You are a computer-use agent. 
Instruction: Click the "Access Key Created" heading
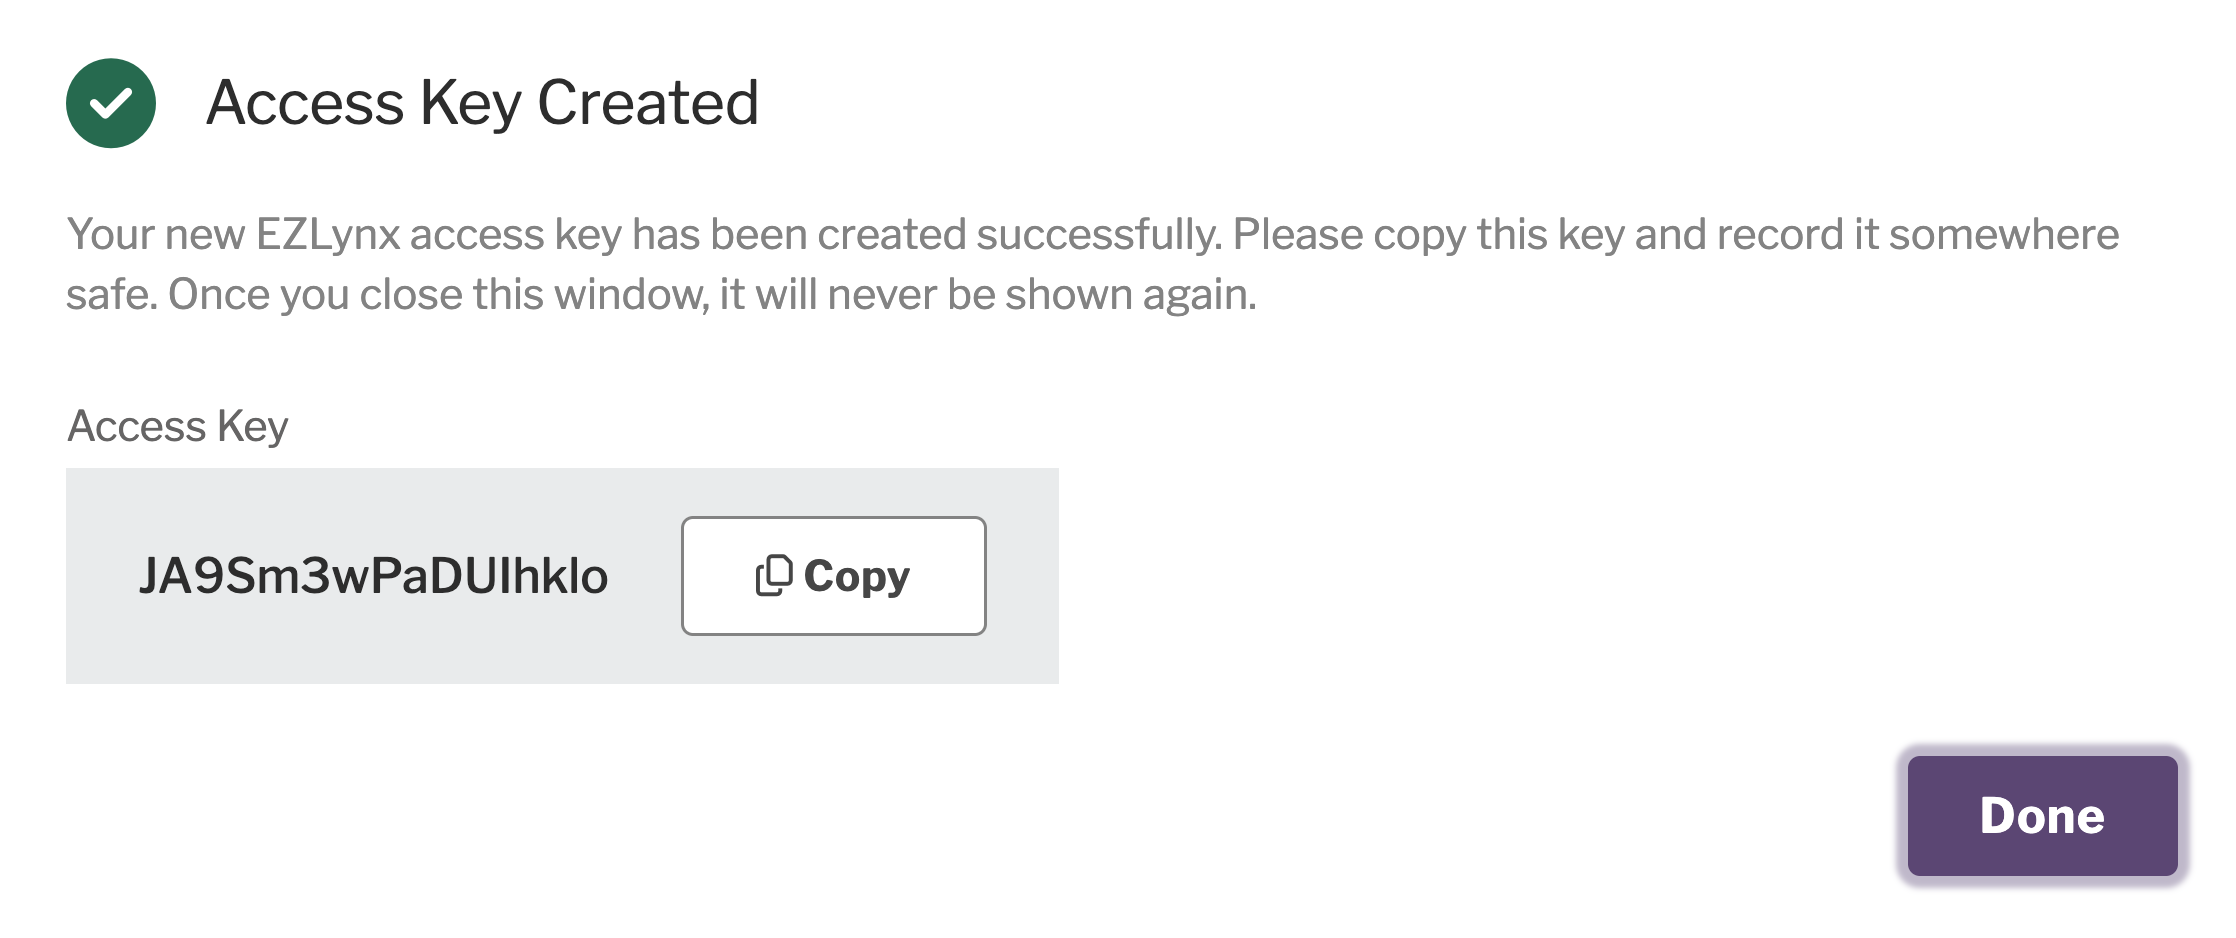tap(482, 103)
